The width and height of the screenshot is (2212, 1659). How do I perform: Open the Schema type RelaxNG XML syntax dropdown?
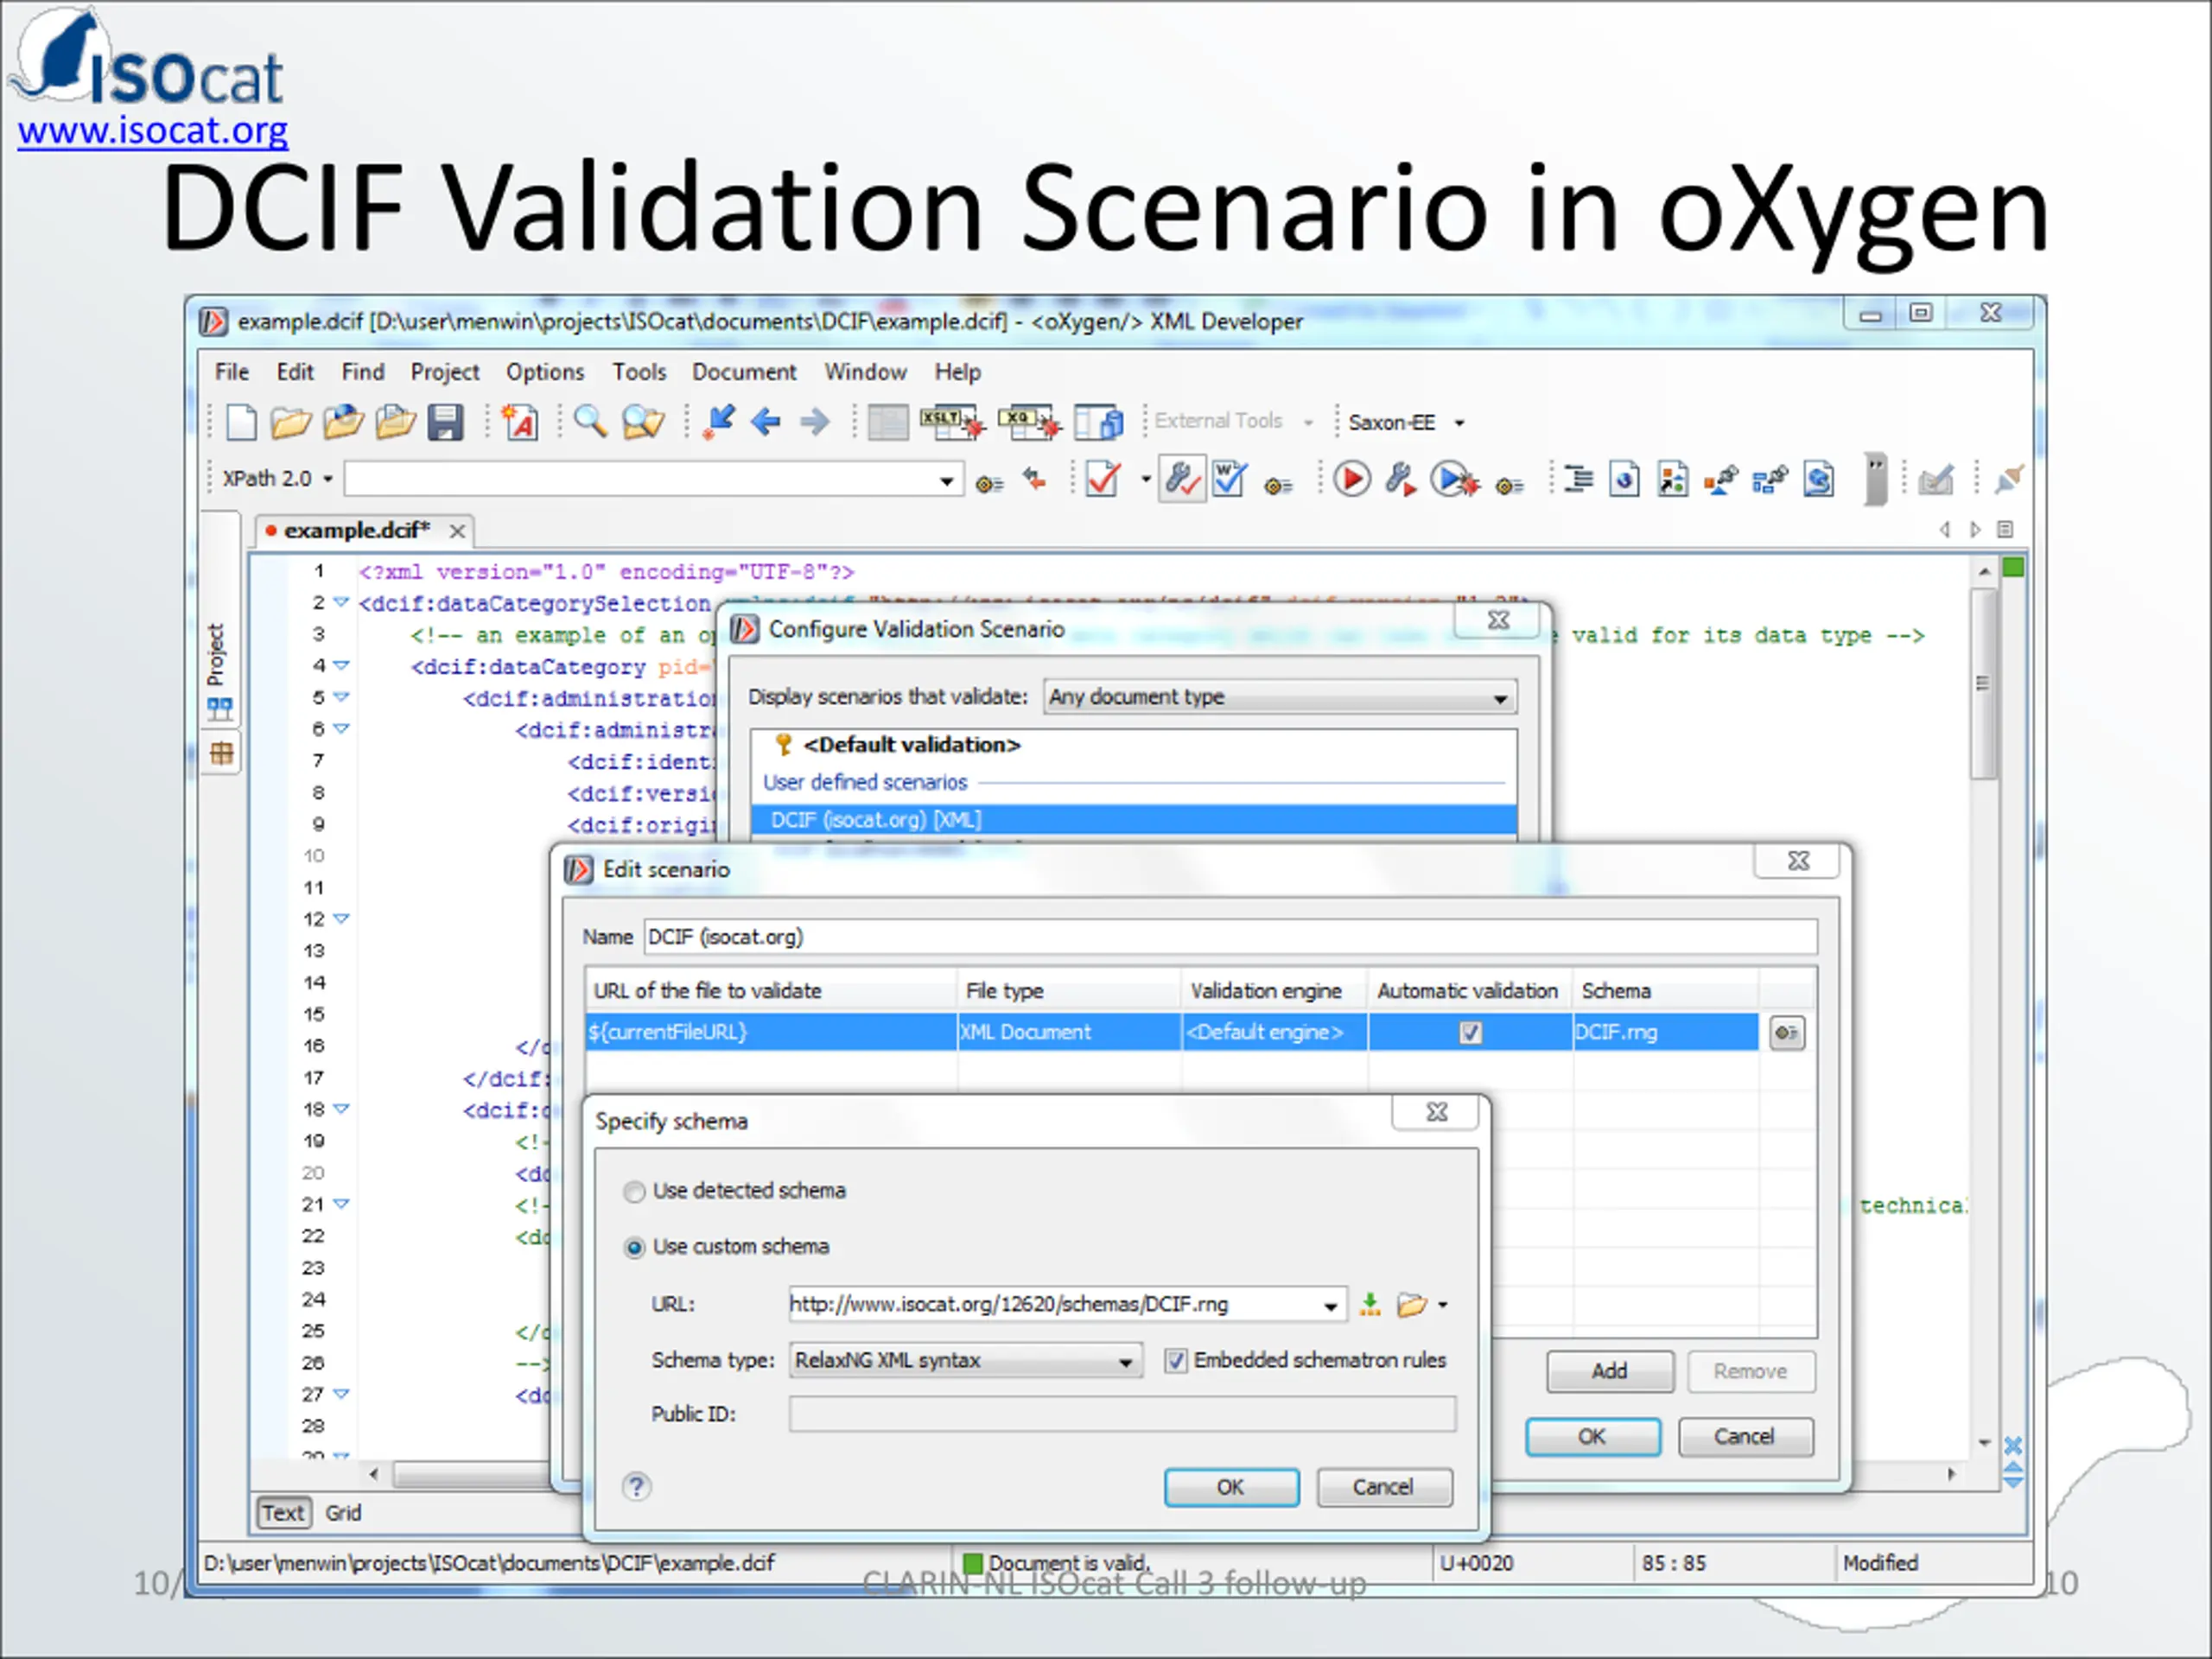click(x=965, y=1360)
